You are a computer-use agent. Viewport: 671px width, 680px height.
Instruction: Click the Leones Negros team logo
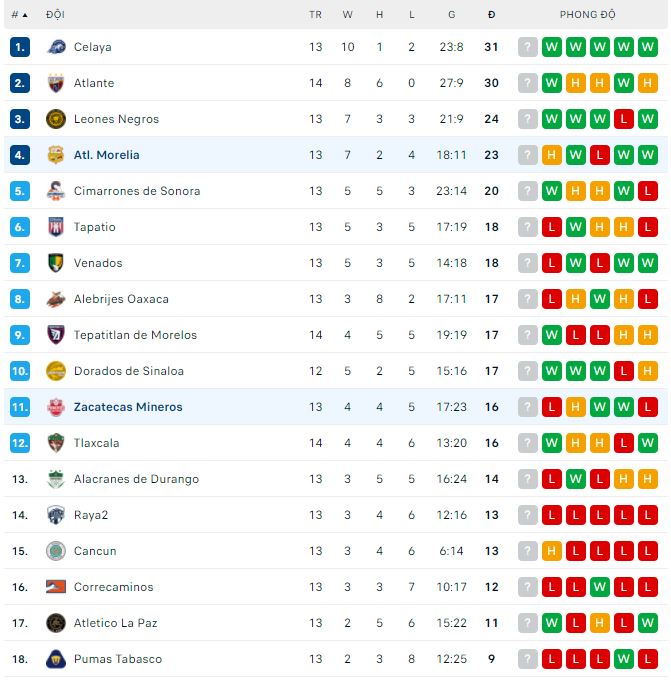click(x=56, y=119)
